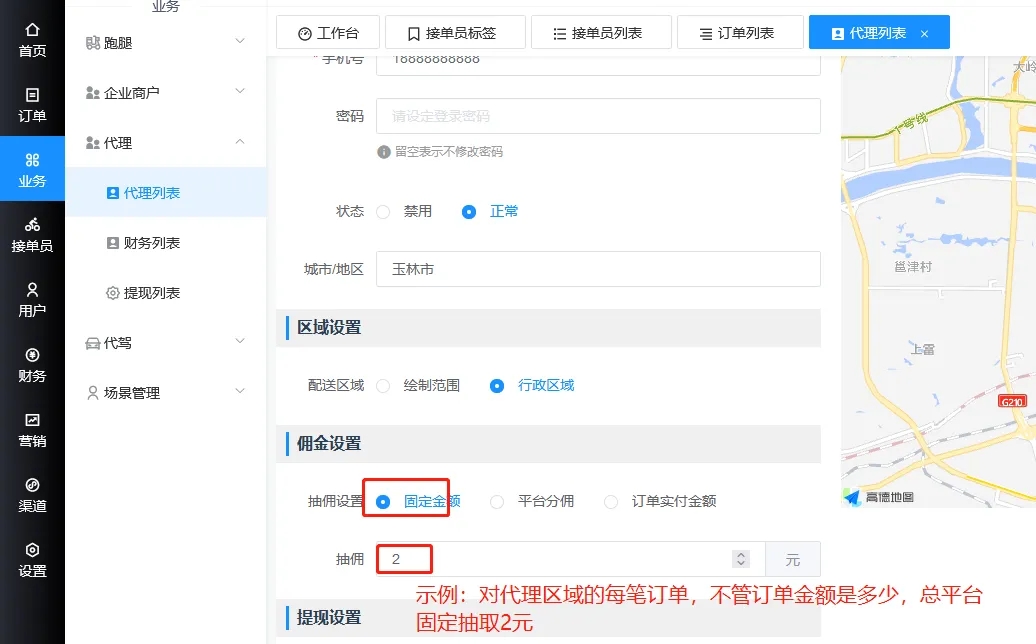Select the 接单员 rider icon in sidebar
The image size is (1036, 644).
pos(32,225)
